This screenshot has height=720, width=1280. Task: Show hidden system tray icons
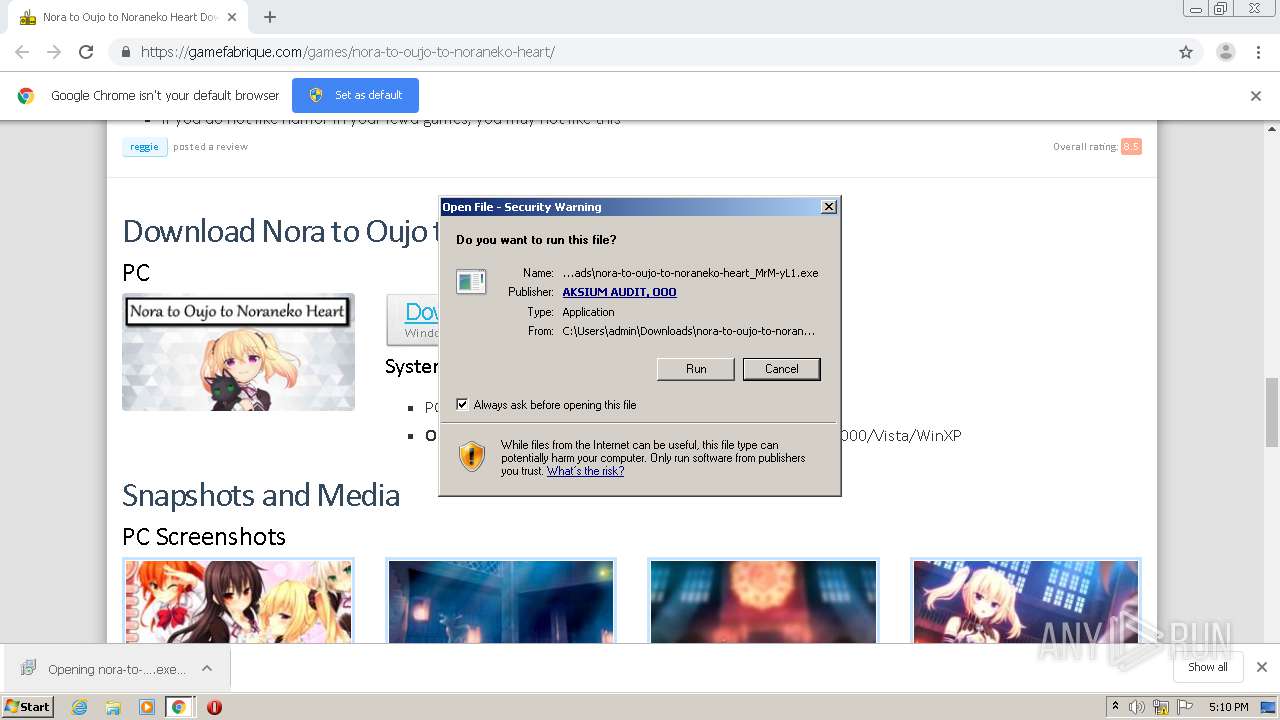click(1115, 707)
